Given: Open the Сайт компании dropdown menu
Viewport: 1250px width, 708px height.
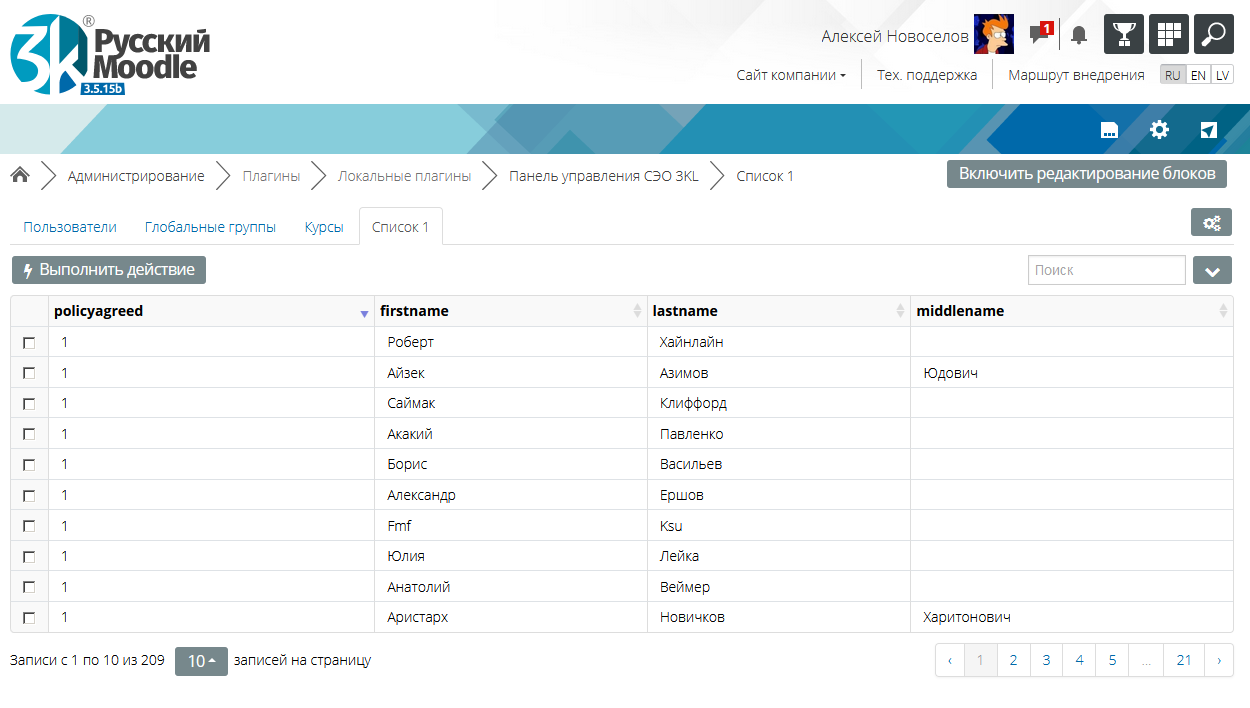Looking at the screenshot, I should click(791, 75).
